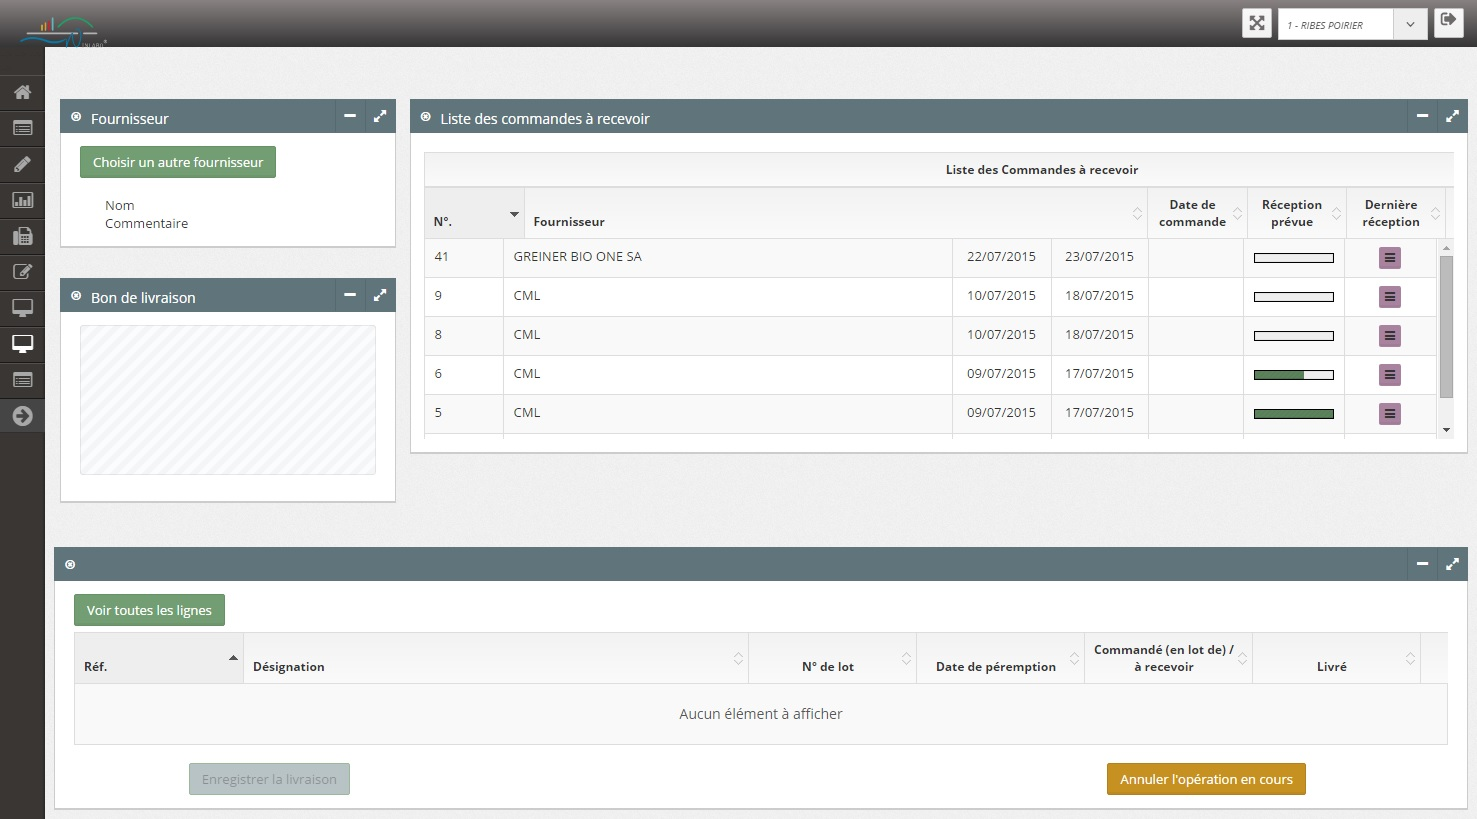Open the menu icon for order 6

pyautogui.click(x=1389, y=375)
